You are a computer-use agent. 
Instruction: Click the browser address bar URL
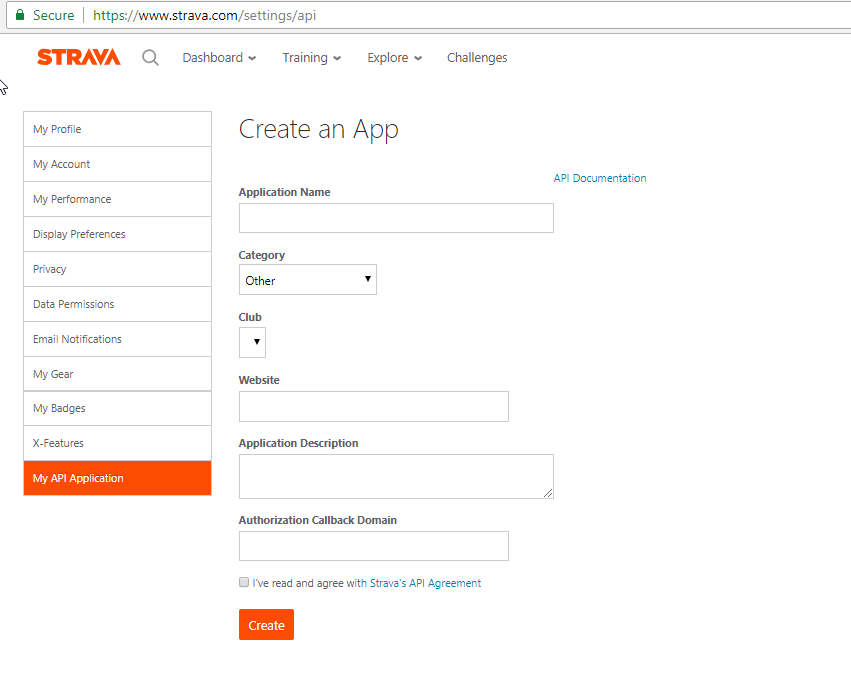[x=205, y=15]
